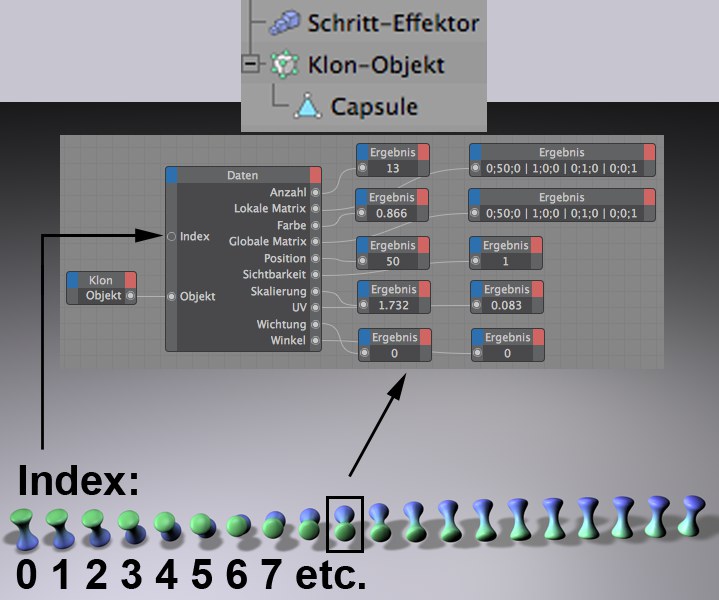Click the Wichtung output port
Screen dimensions: 719x600
(315, 324)
